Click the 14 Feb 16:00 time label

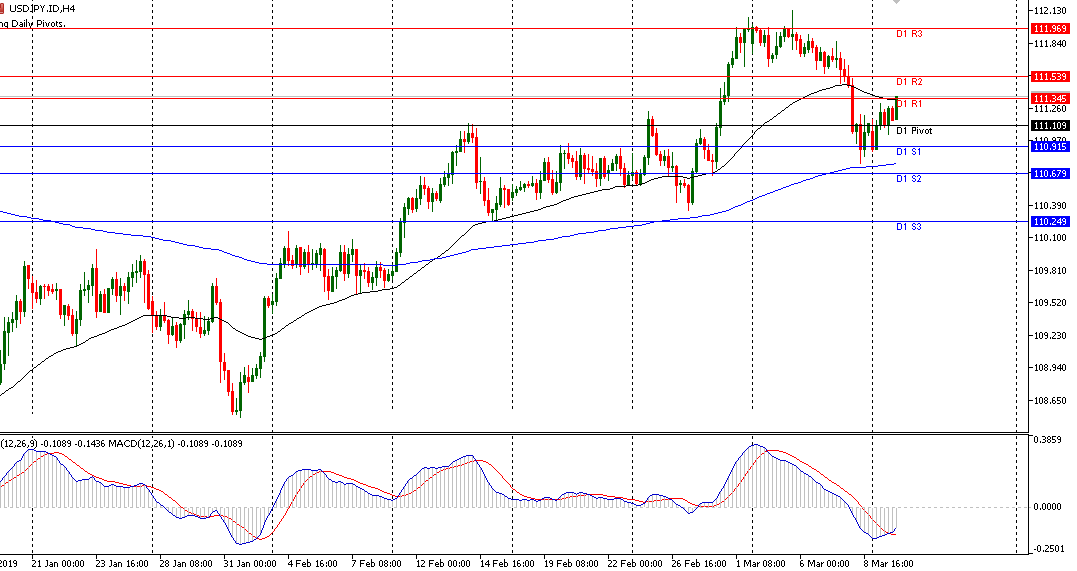[x=507, y=564]
